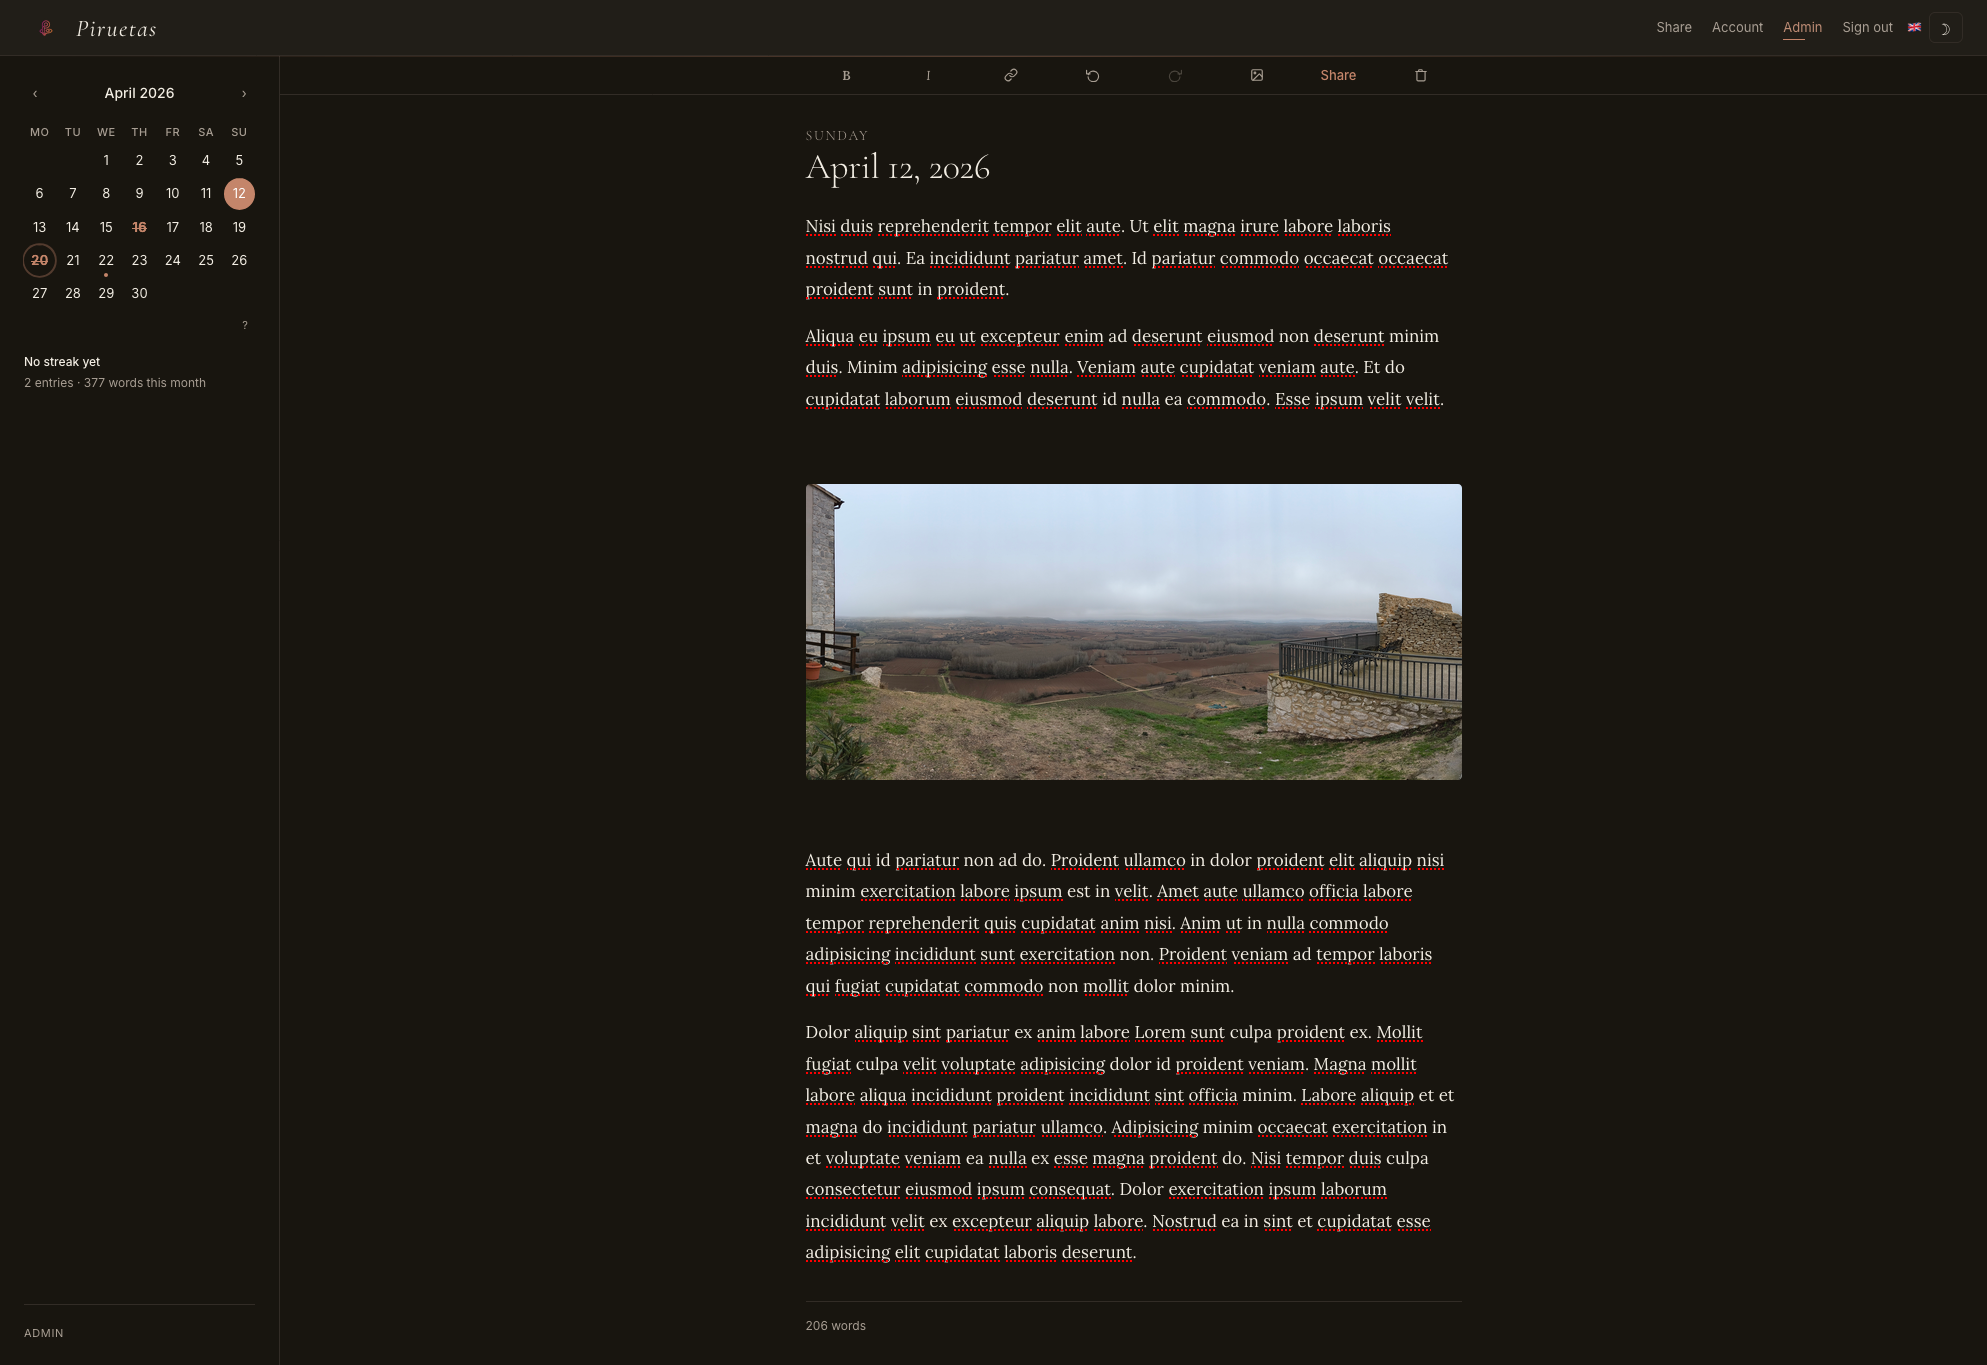The width and height of the screenshot is (1987, 1365).
Task: Go to the previous month
Action: pyautogui.click(x=35, y=93)
